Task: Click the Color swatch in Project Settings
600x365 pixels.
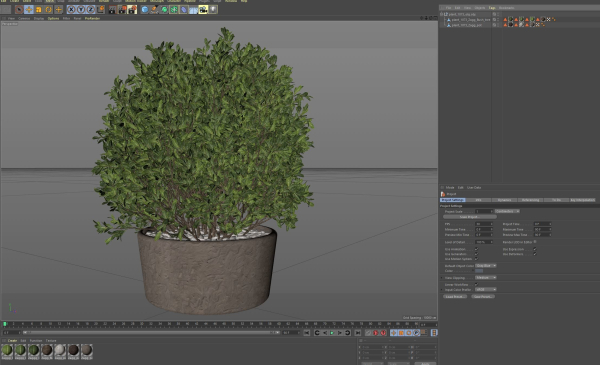Action: (479, 271)
